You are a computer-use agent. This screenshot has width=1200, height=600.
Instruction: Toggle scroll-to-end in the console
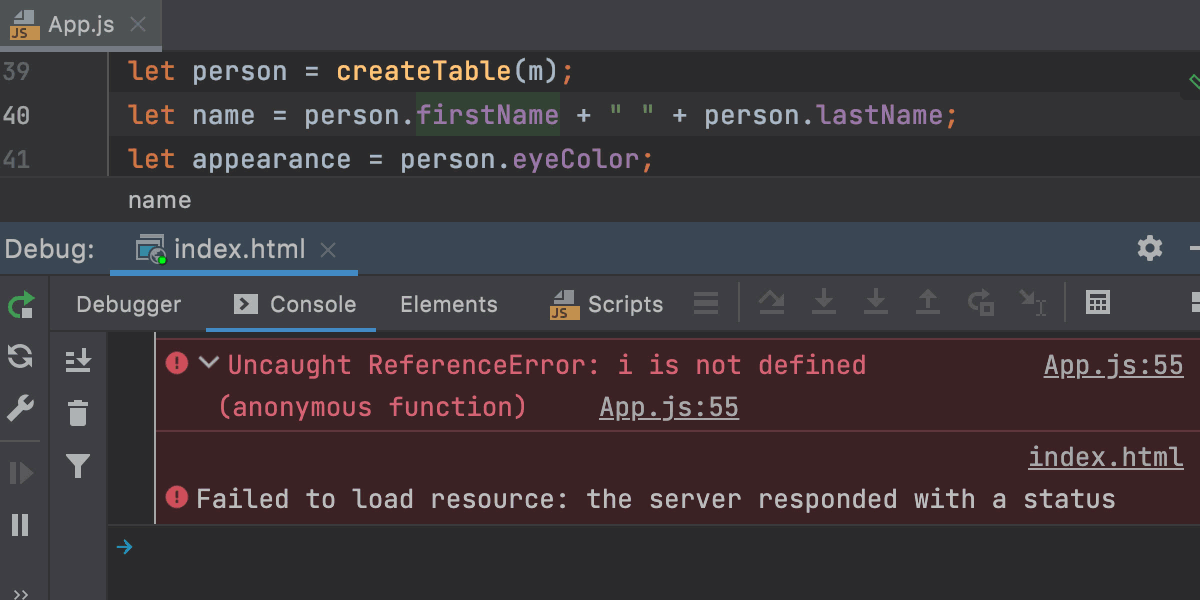click(77, 361)
